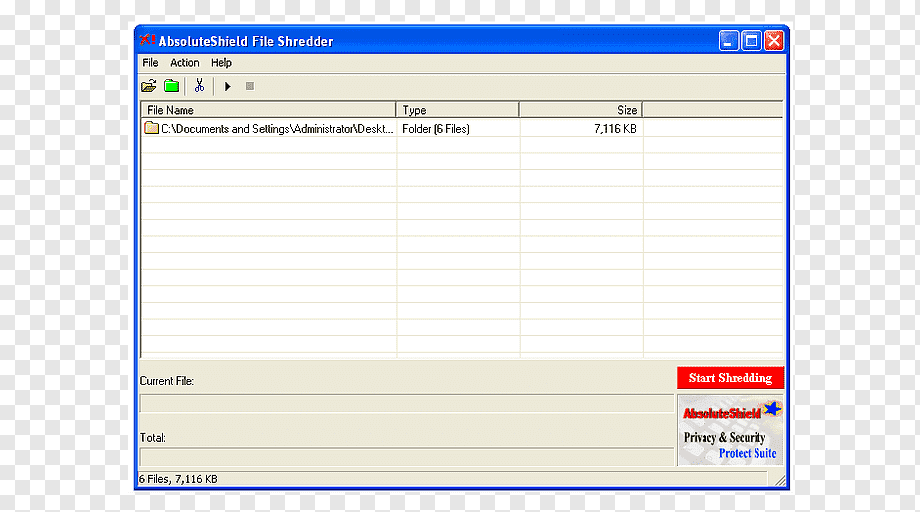Sort by the Size column header

(x=580, y=110)
